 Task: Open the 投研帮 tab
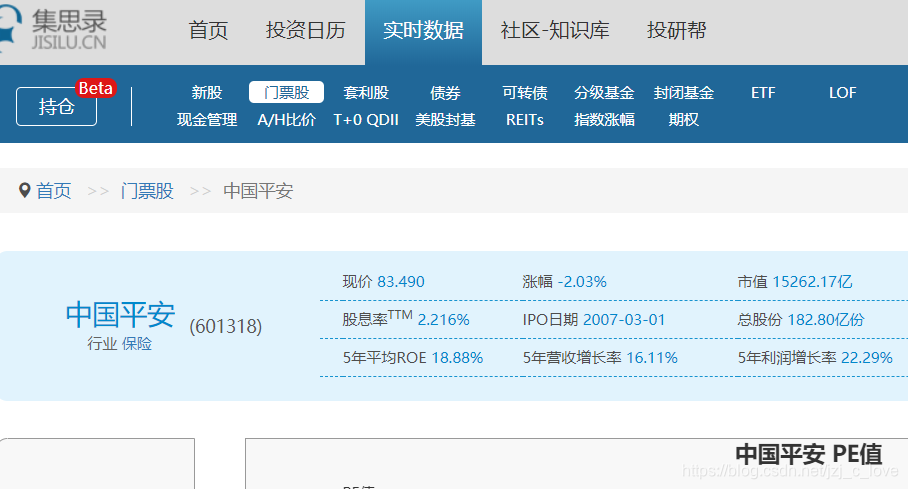(x=676, y=30)
